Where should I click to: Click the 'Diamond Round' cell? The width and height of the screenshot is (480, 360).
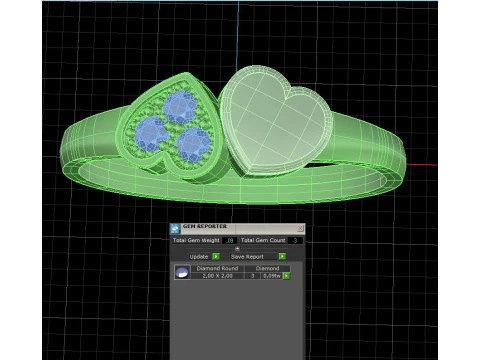pyautogui.click(x=217, y=268)
